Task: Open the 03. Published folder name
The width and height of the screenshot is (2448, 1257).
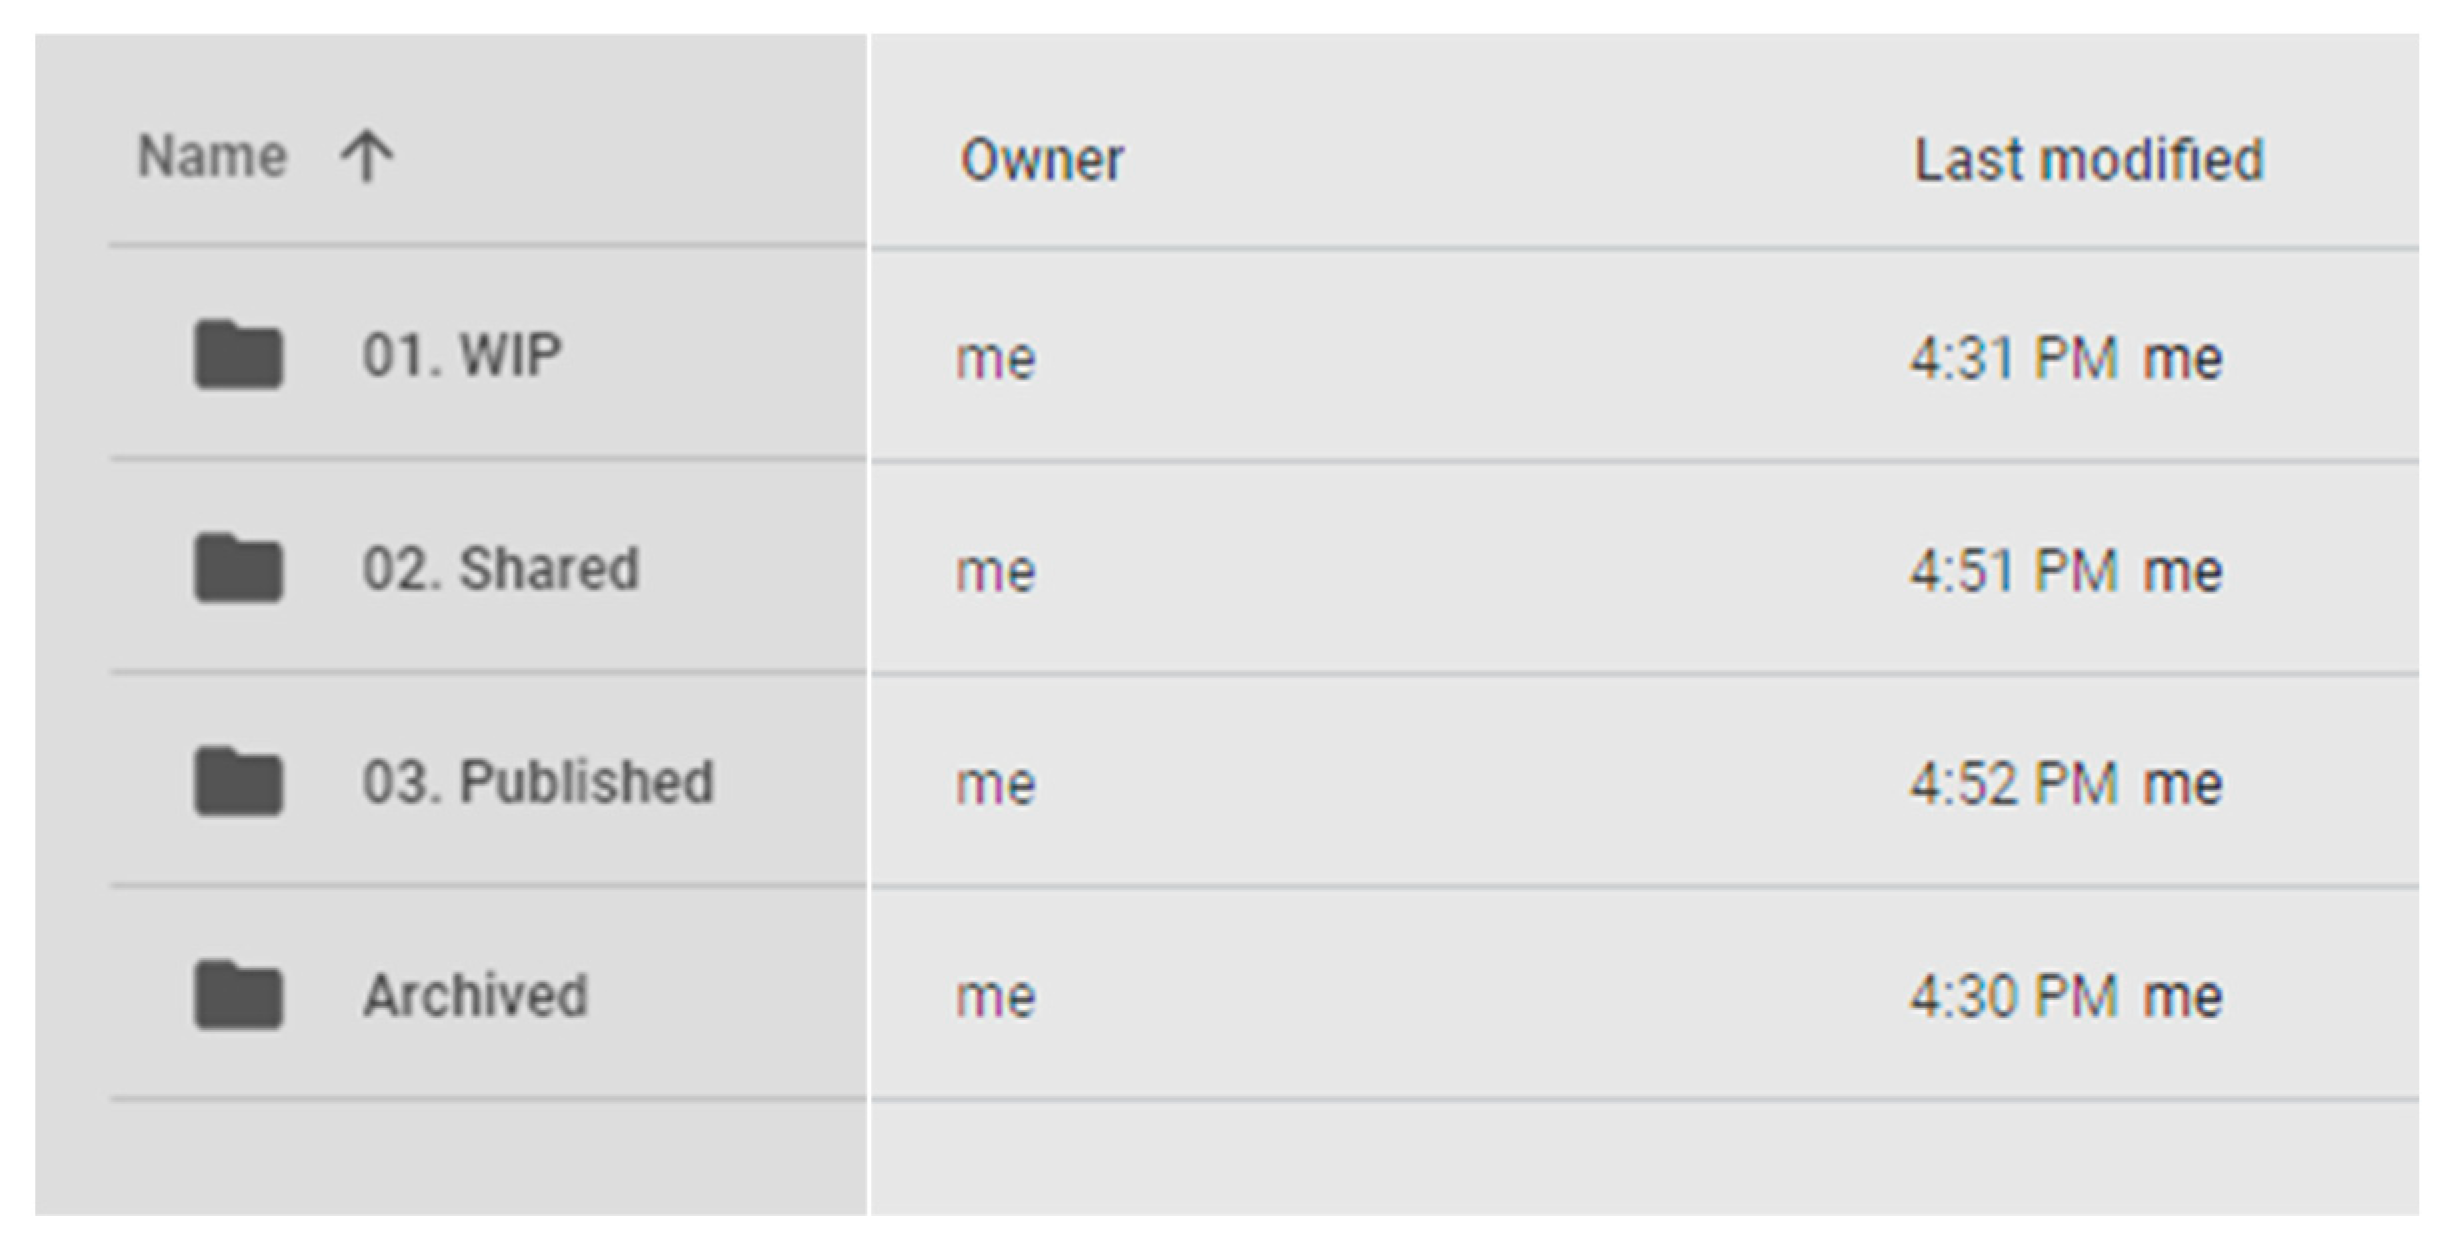Action: (538, 782)
